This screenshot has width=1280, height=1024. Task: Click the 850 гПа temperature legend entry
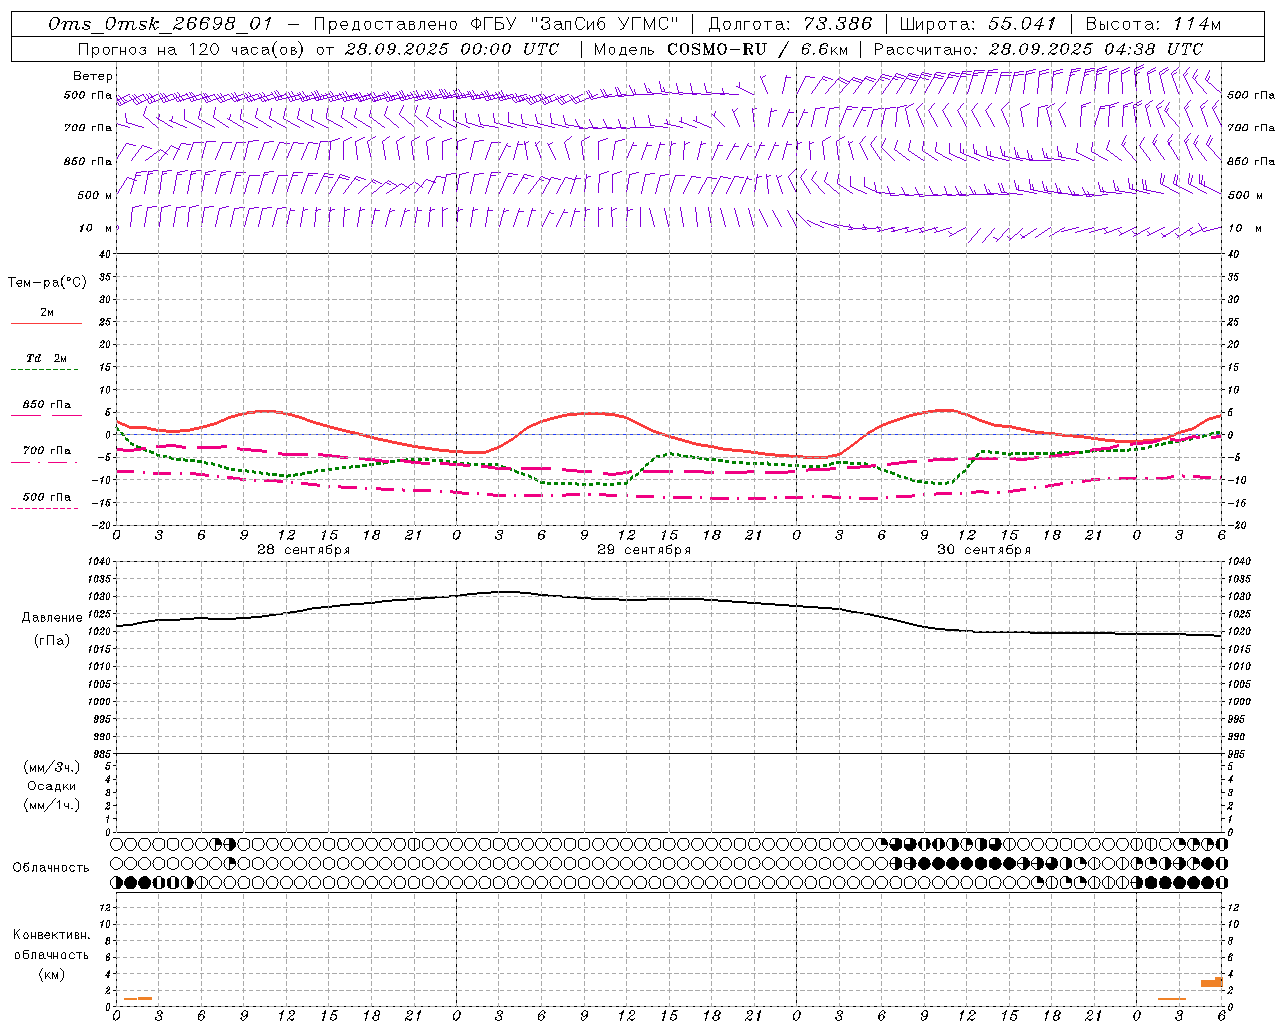(46, 405)
